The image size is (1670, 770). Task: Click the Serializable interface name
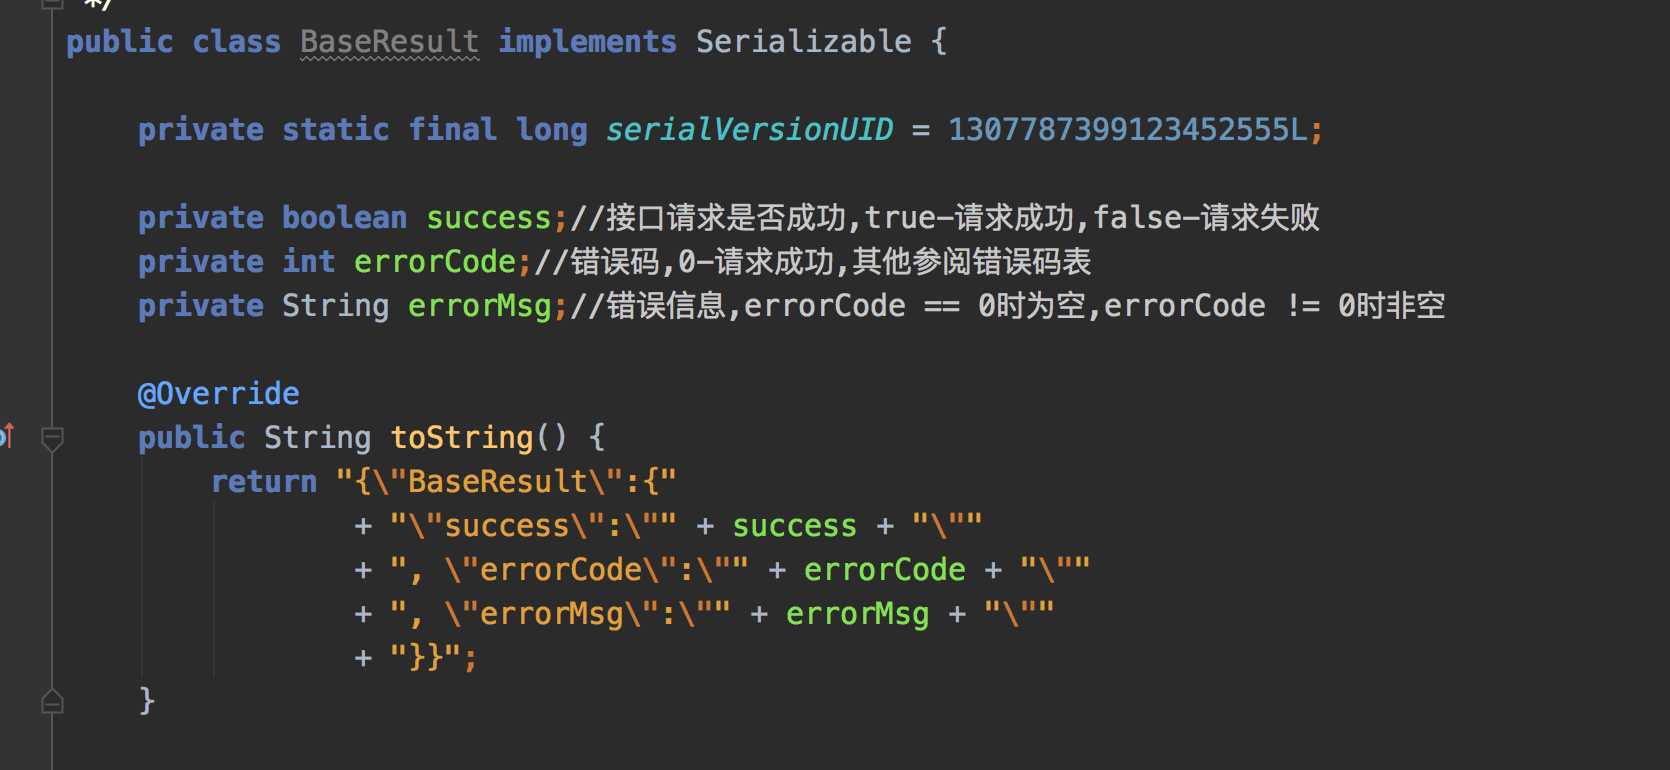click(803, 41)
